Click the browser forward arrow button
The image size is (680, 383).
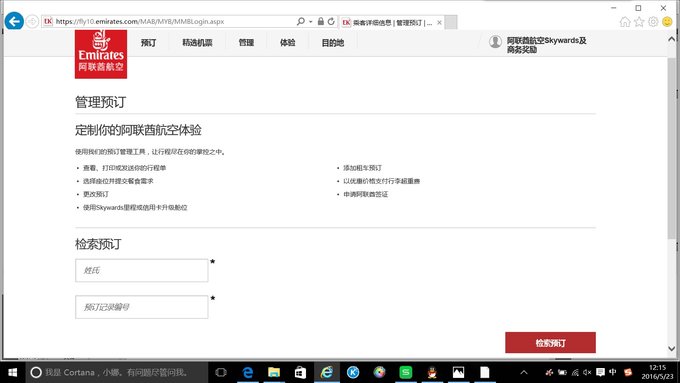coord(32,21)
